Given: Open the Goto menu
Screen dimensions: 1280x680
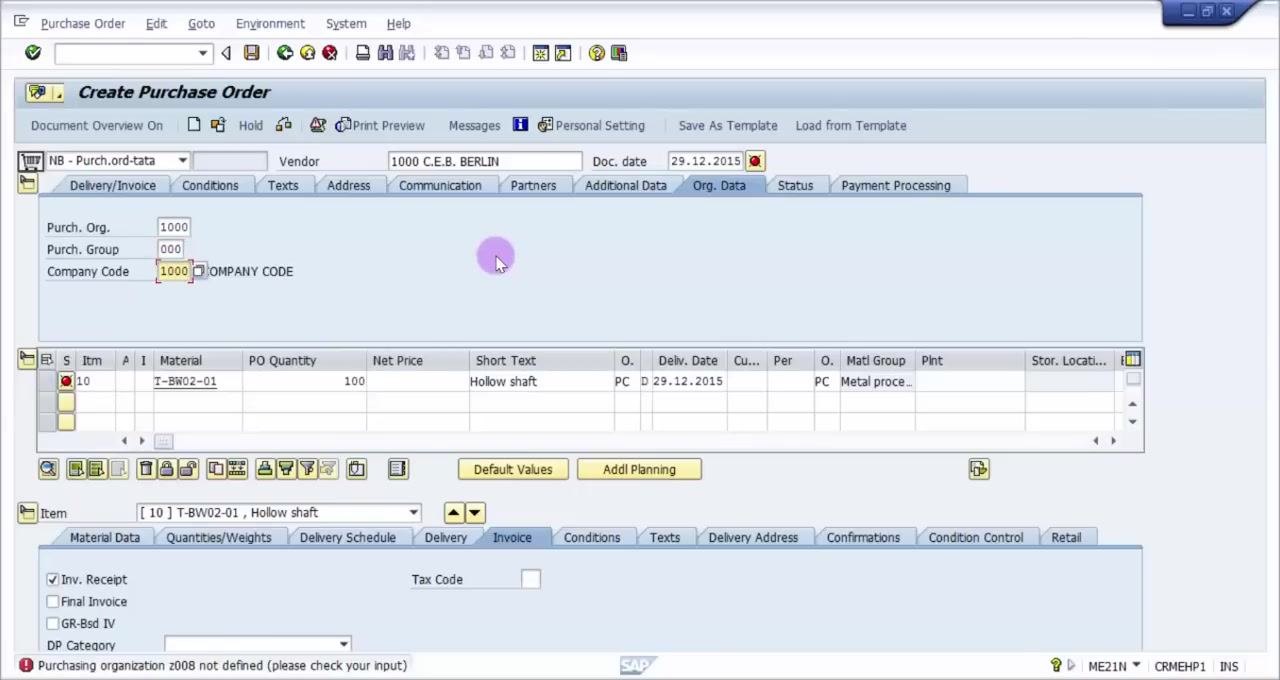Looking at the screenshot, I should (201, 23).
